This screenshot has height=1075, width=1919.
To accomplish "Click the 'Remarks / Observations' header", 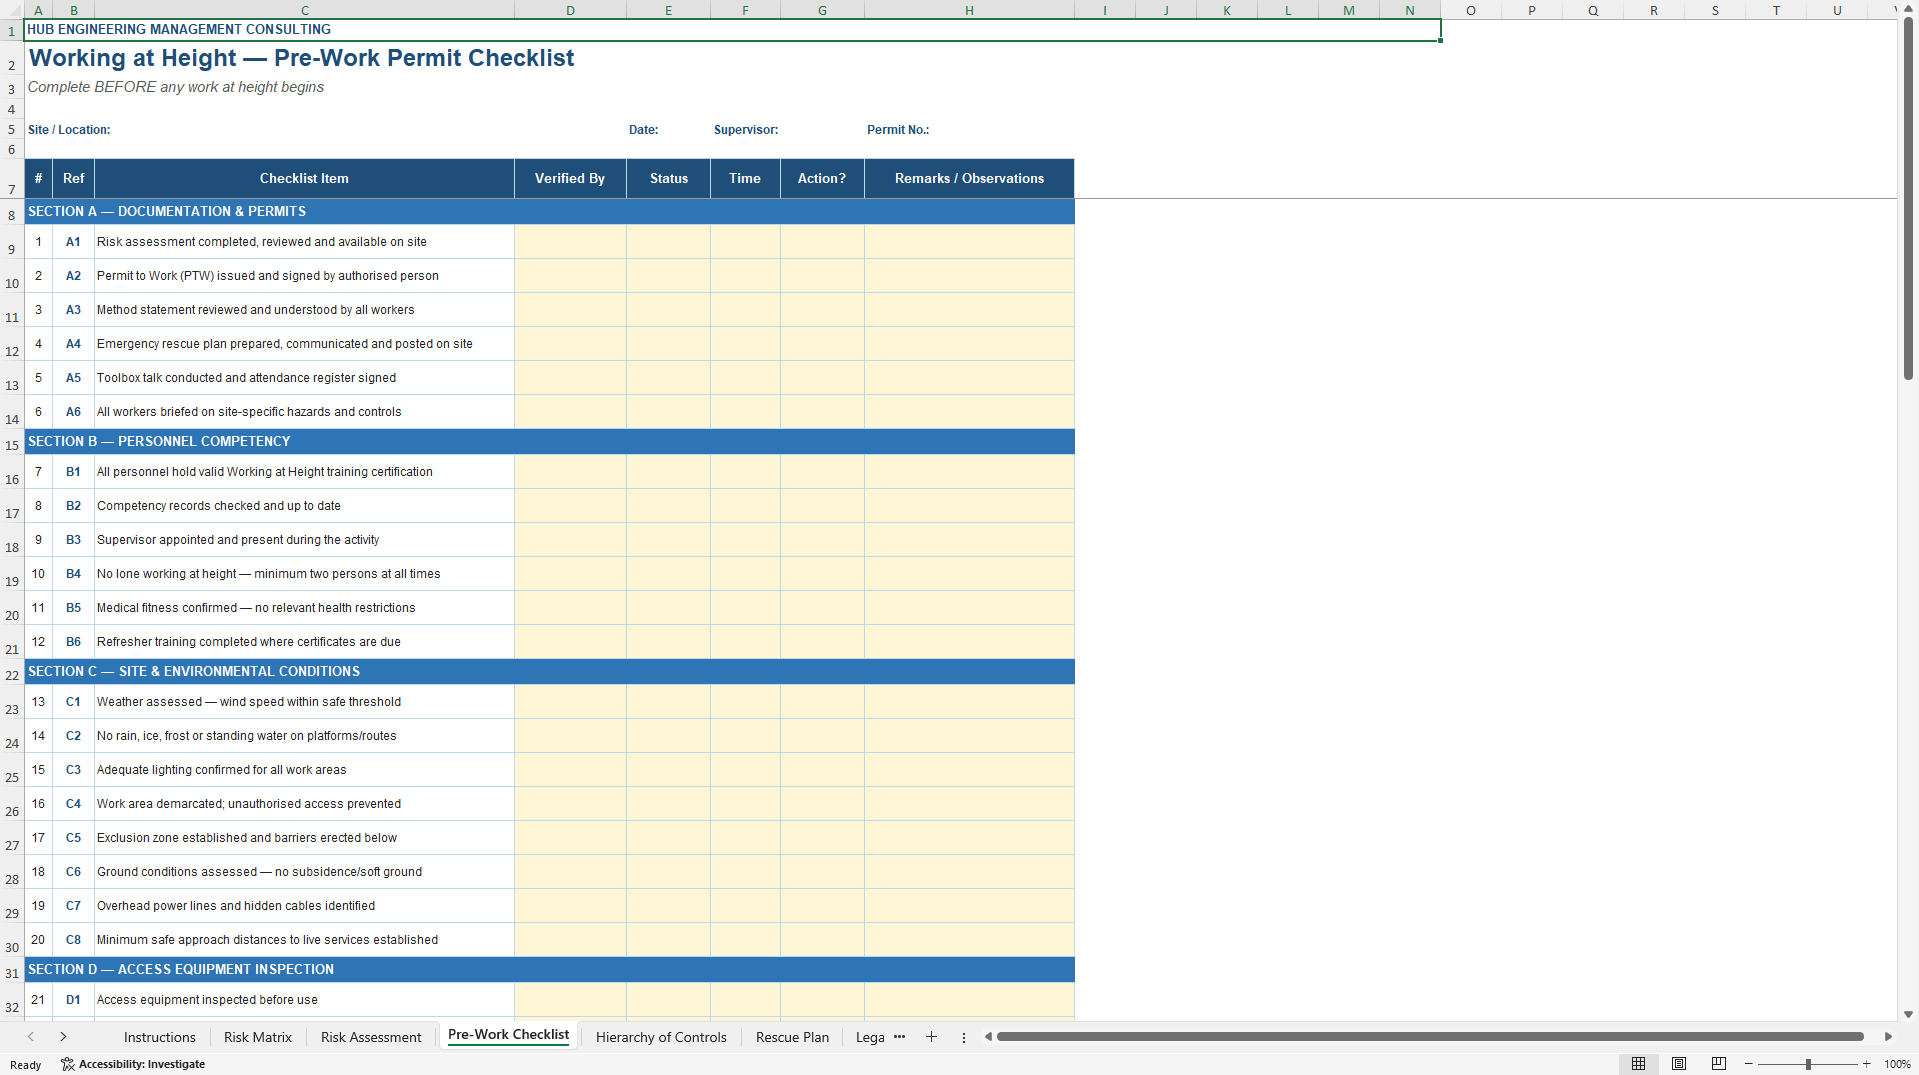I will click(x=969, y=179).
